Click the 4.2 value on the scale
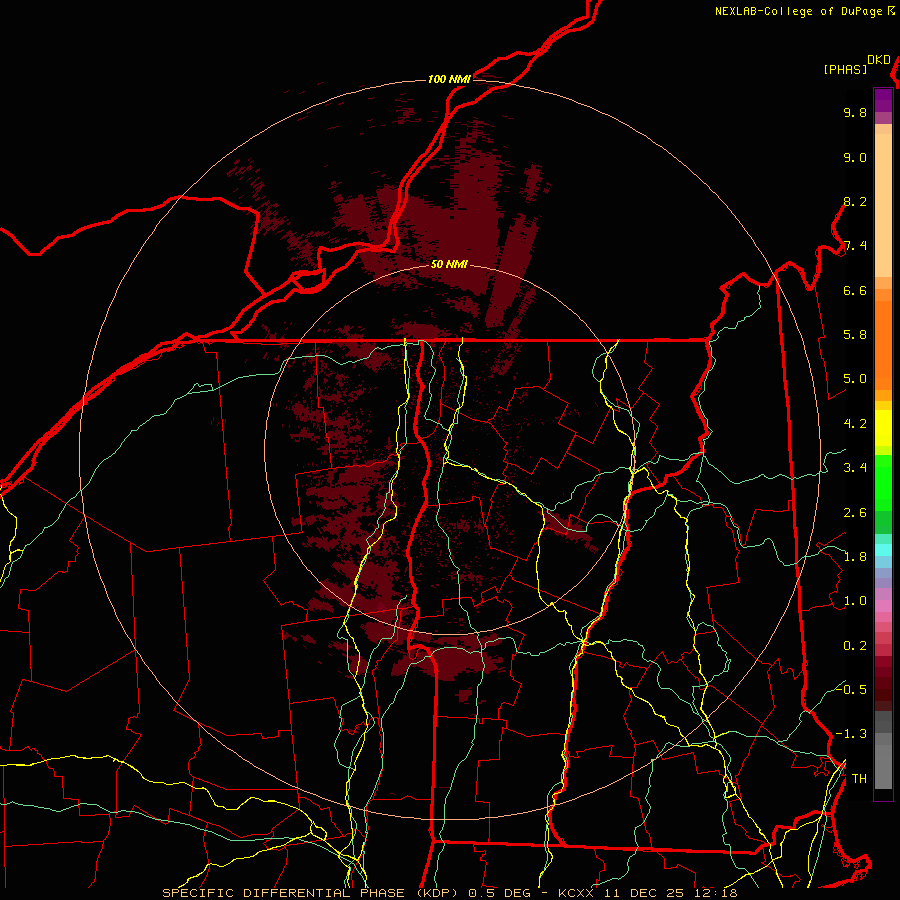Image resolution: width=900 pixels, height=900 pixels. (855, 424)
